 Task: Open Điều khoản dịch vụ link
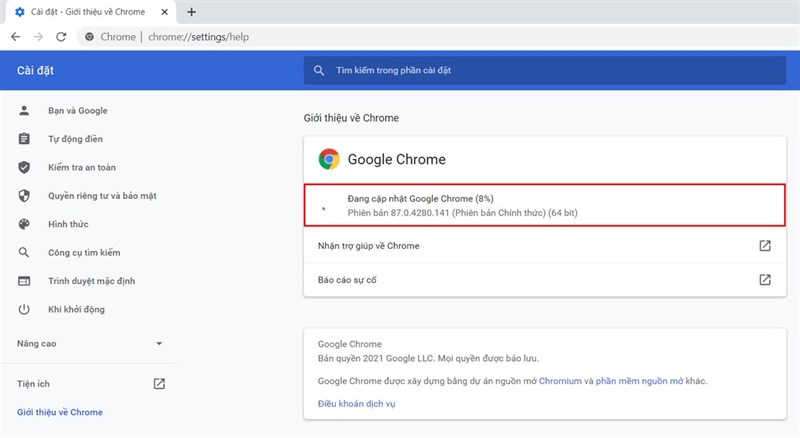coord(357,403)
